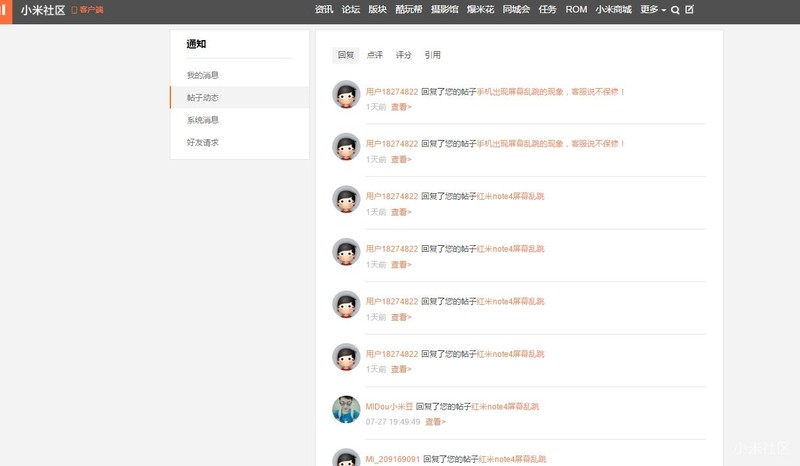The width and height of the screenshot is (800, 466).
Task: Visit the 摄影馆 section
Action: 444,9
